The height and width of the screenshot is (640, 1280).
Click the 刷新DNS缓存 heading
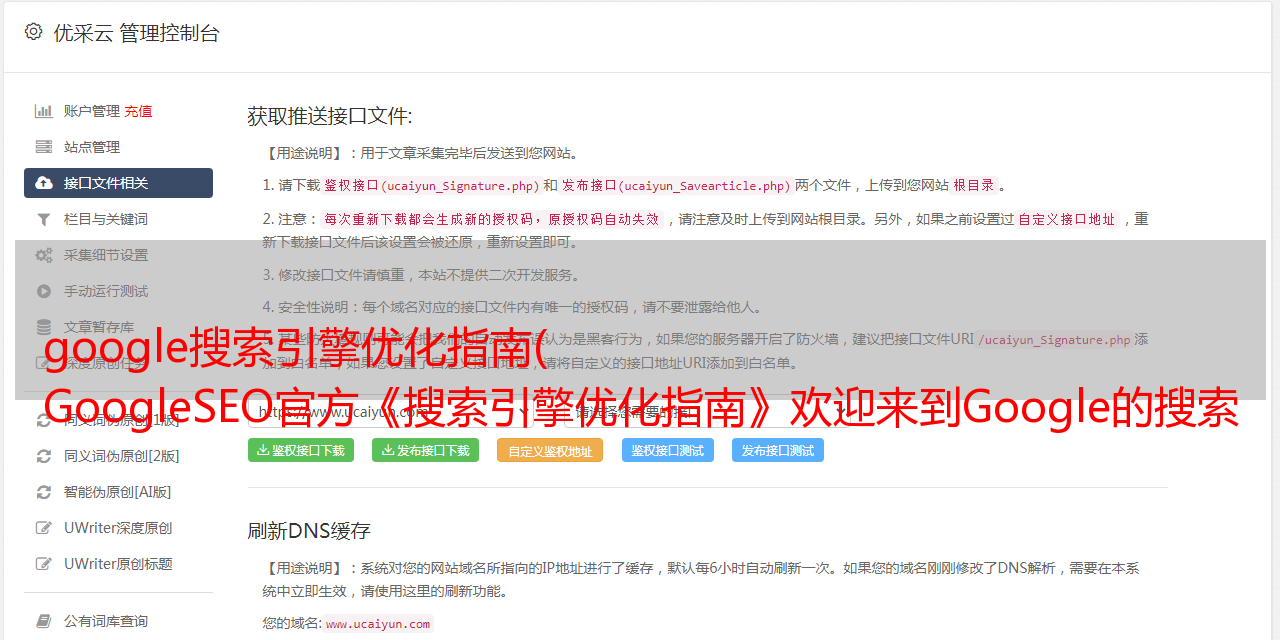[310, 530]
